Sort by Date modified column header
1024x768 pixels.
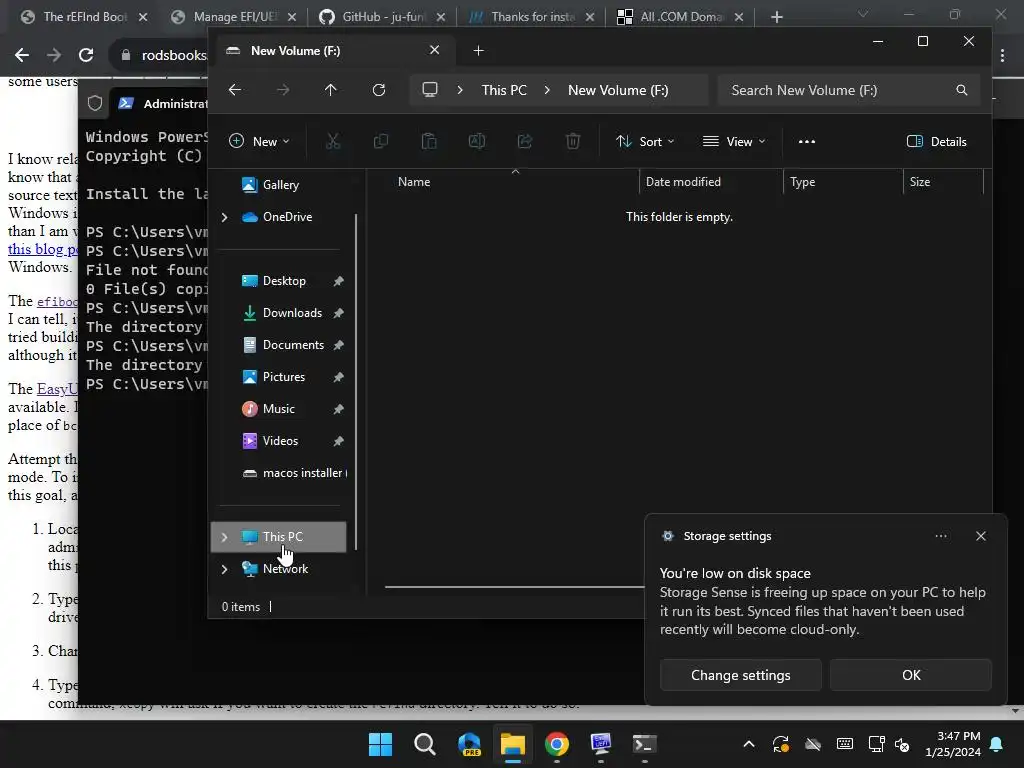click(x=683, y=182)
